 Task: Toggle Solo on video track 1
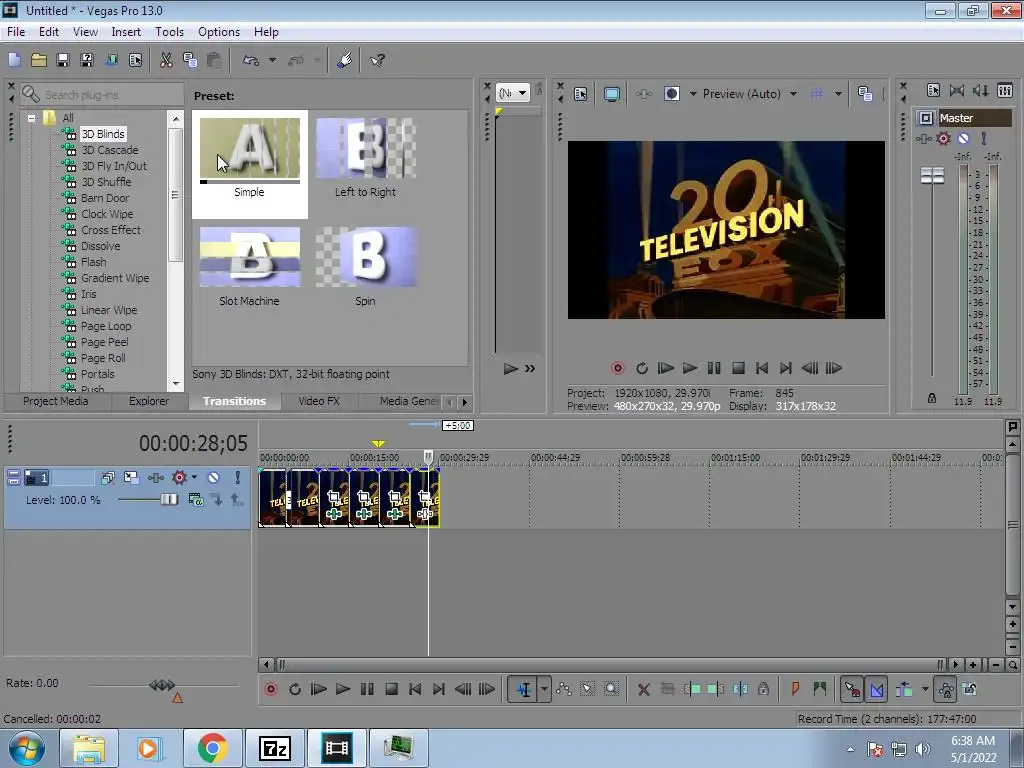pyautogui.click(x=238, y=477)
